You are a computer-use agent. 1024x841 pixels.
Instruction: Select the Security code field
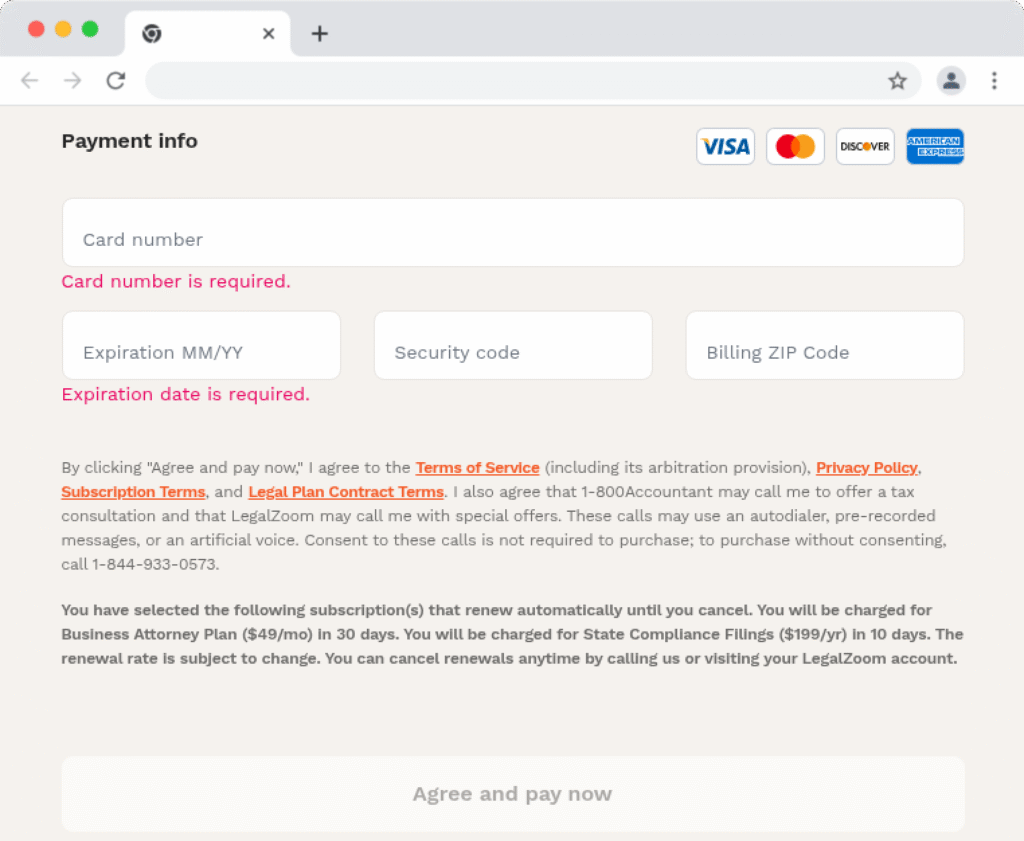click(513, 345)
